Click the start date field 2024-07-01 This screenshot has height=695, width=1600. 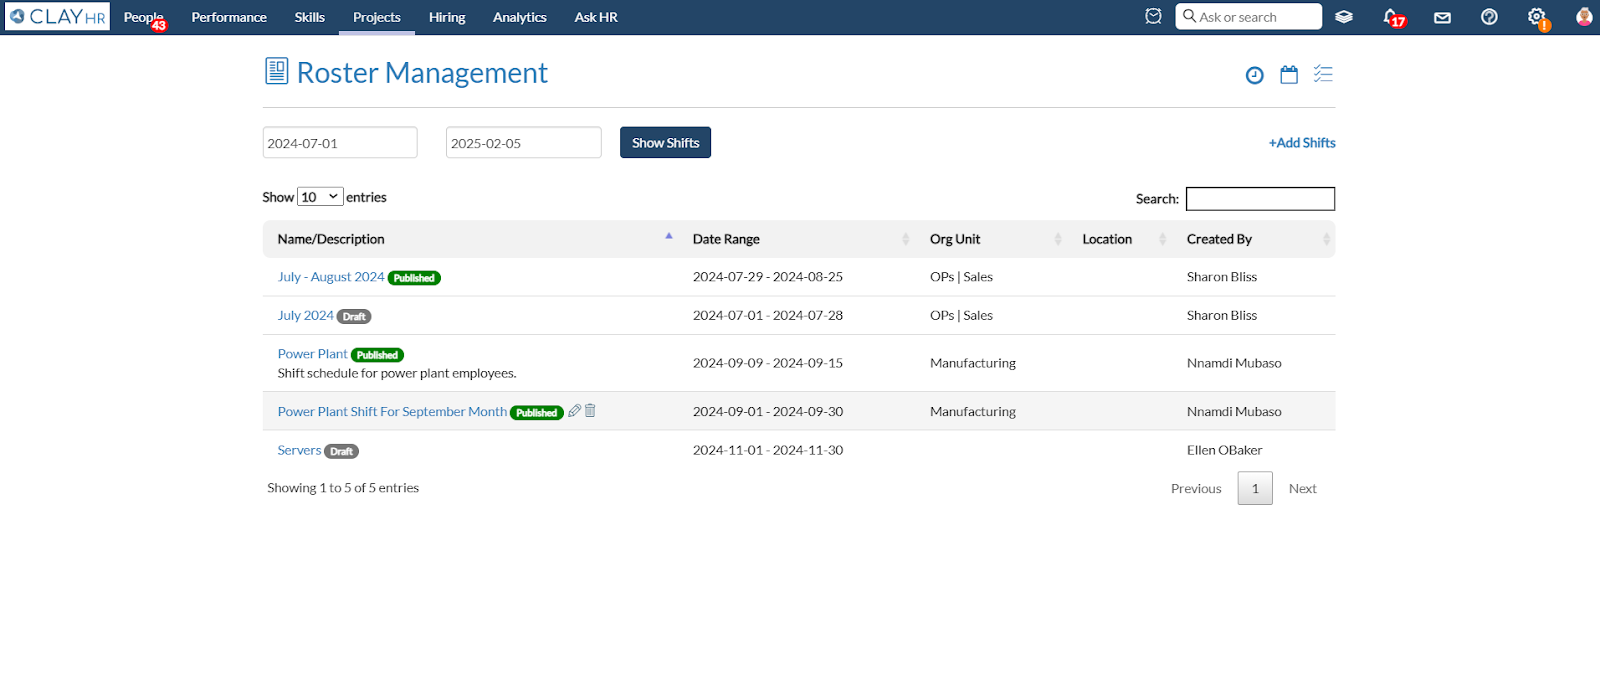(x=340, y=142)
